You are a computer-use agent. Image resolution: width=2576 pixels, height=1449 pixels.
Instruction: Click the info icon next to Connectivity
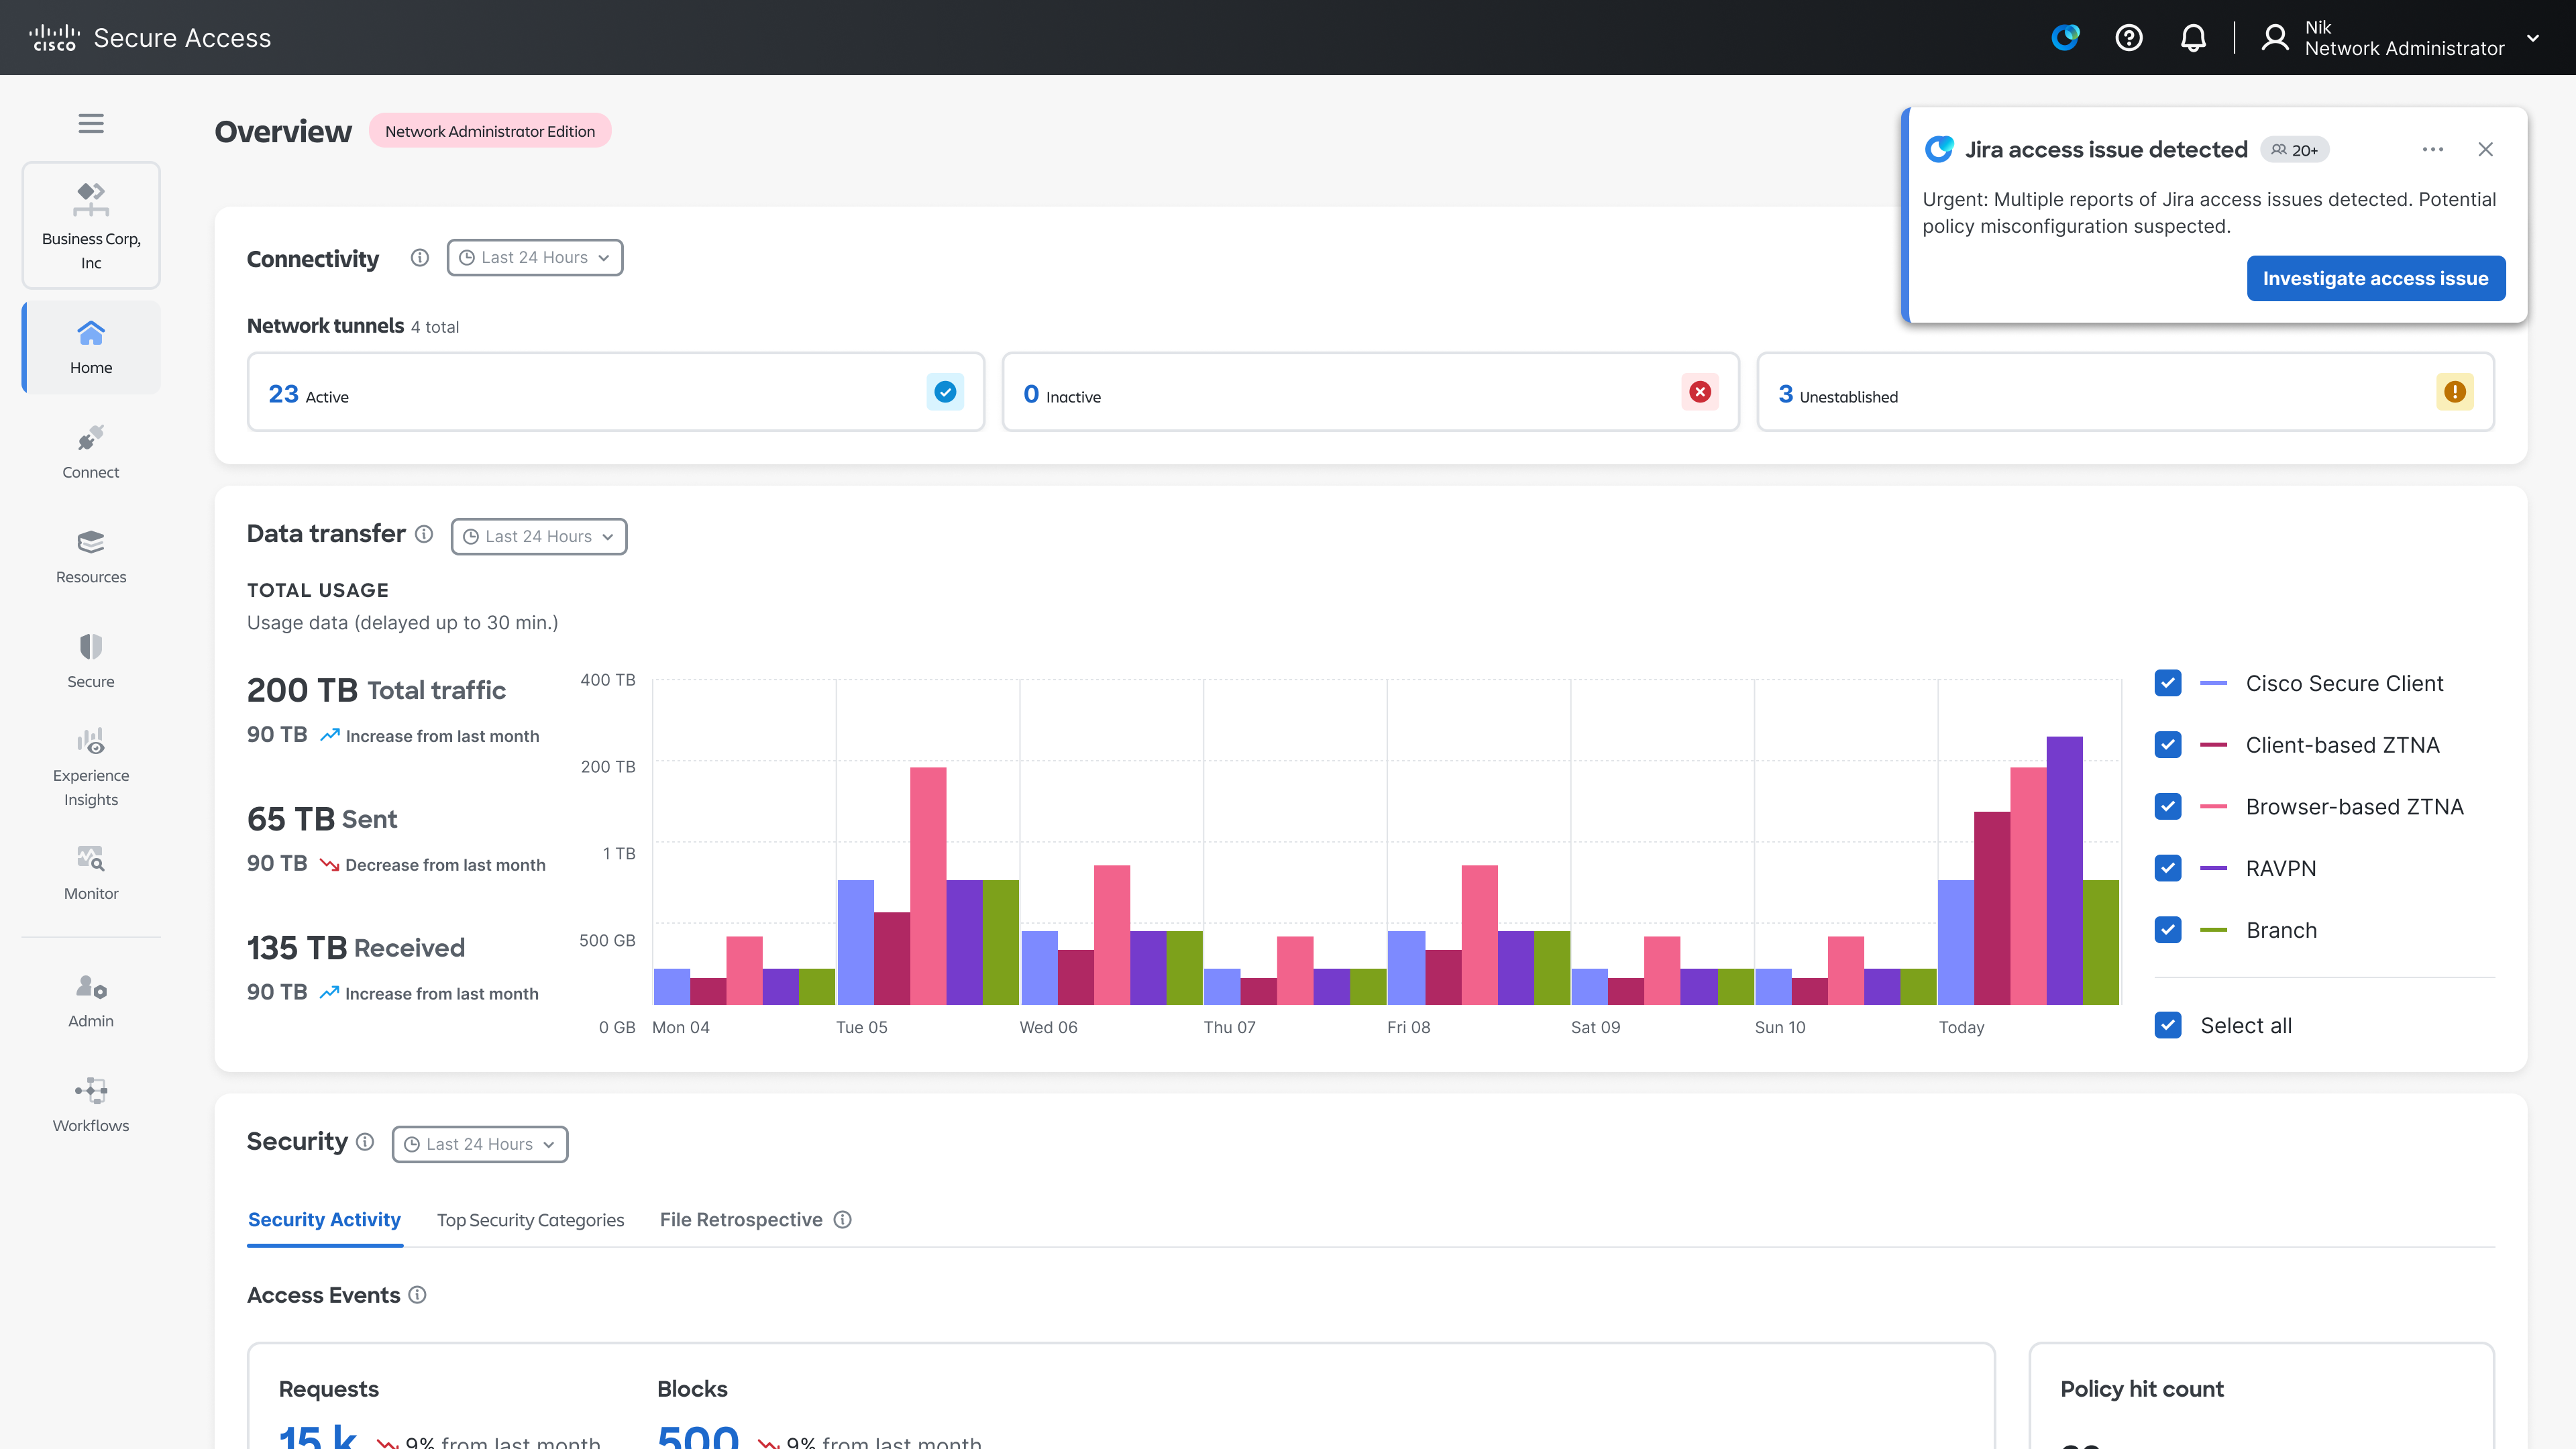point(420,258)
